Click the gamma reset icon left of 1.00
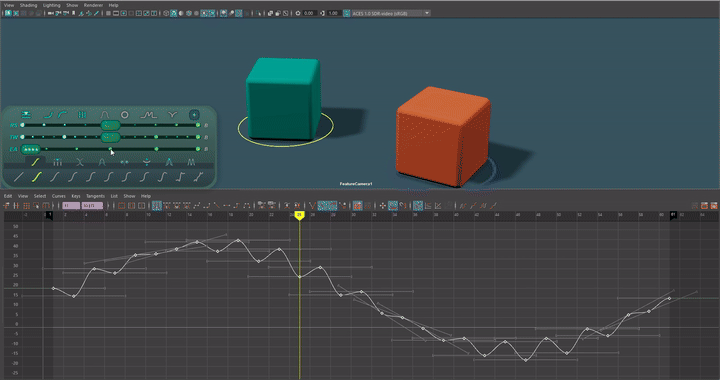 (x=323, y=13)
